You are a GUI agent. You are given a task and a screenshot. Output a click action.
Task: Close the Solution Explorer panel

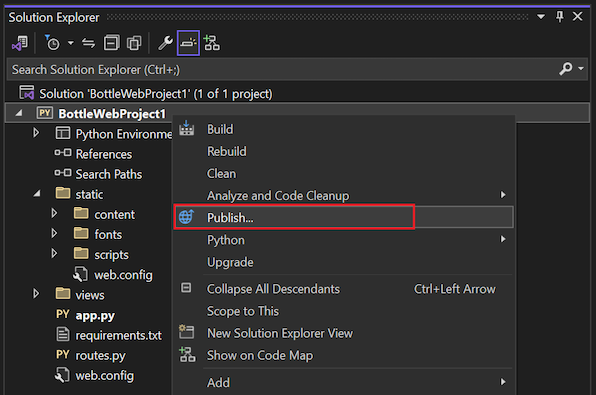pyautogui.click(x=577, y=17)
